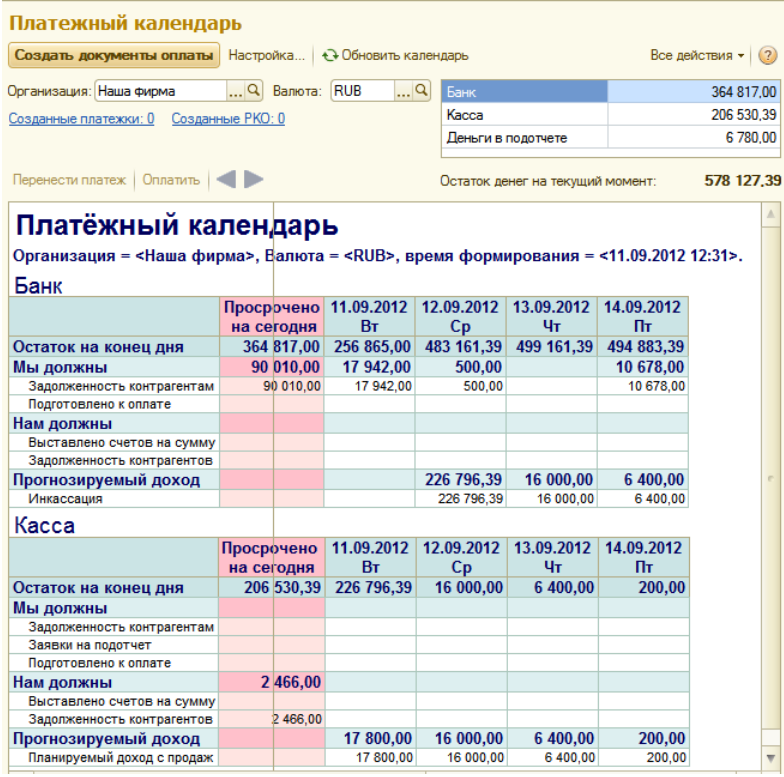
Task: Click Создать документы оплаты button
Action: pos(114,55)
